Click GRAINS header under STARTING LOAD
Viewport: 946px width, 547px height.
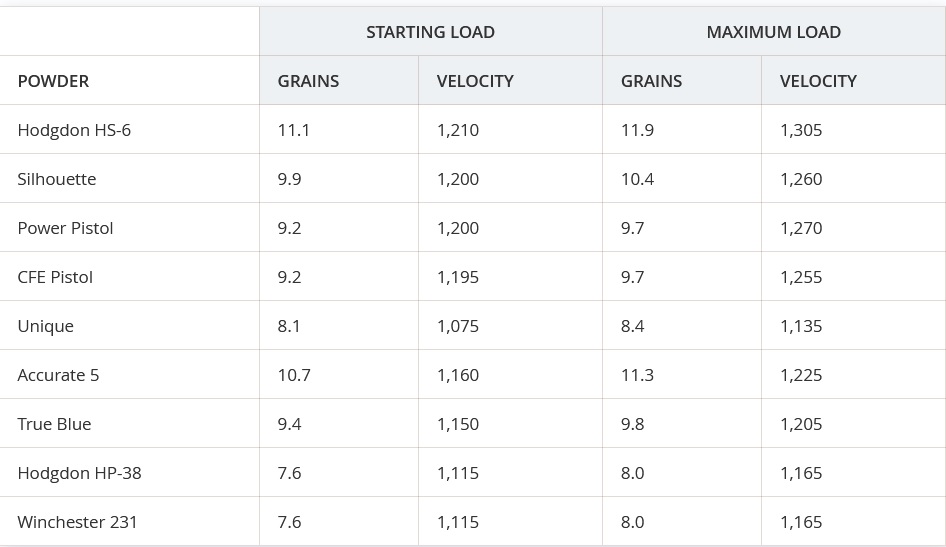(x=308, y=81)
